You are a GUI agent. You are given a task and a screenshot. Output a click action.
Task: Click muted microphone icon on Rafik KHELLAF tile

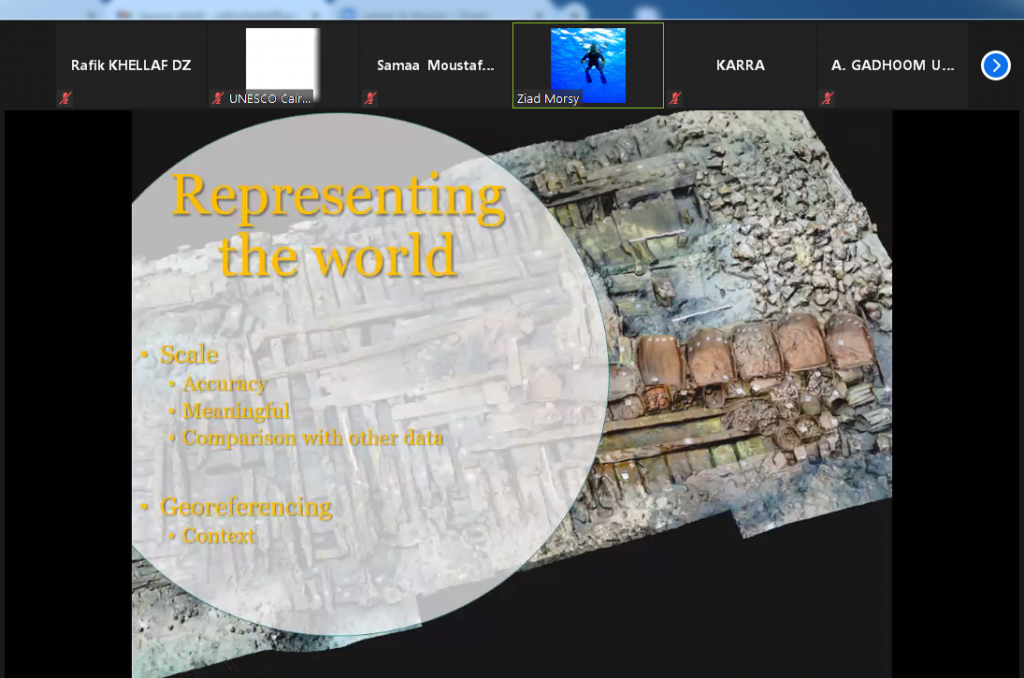tap(65, 98)
